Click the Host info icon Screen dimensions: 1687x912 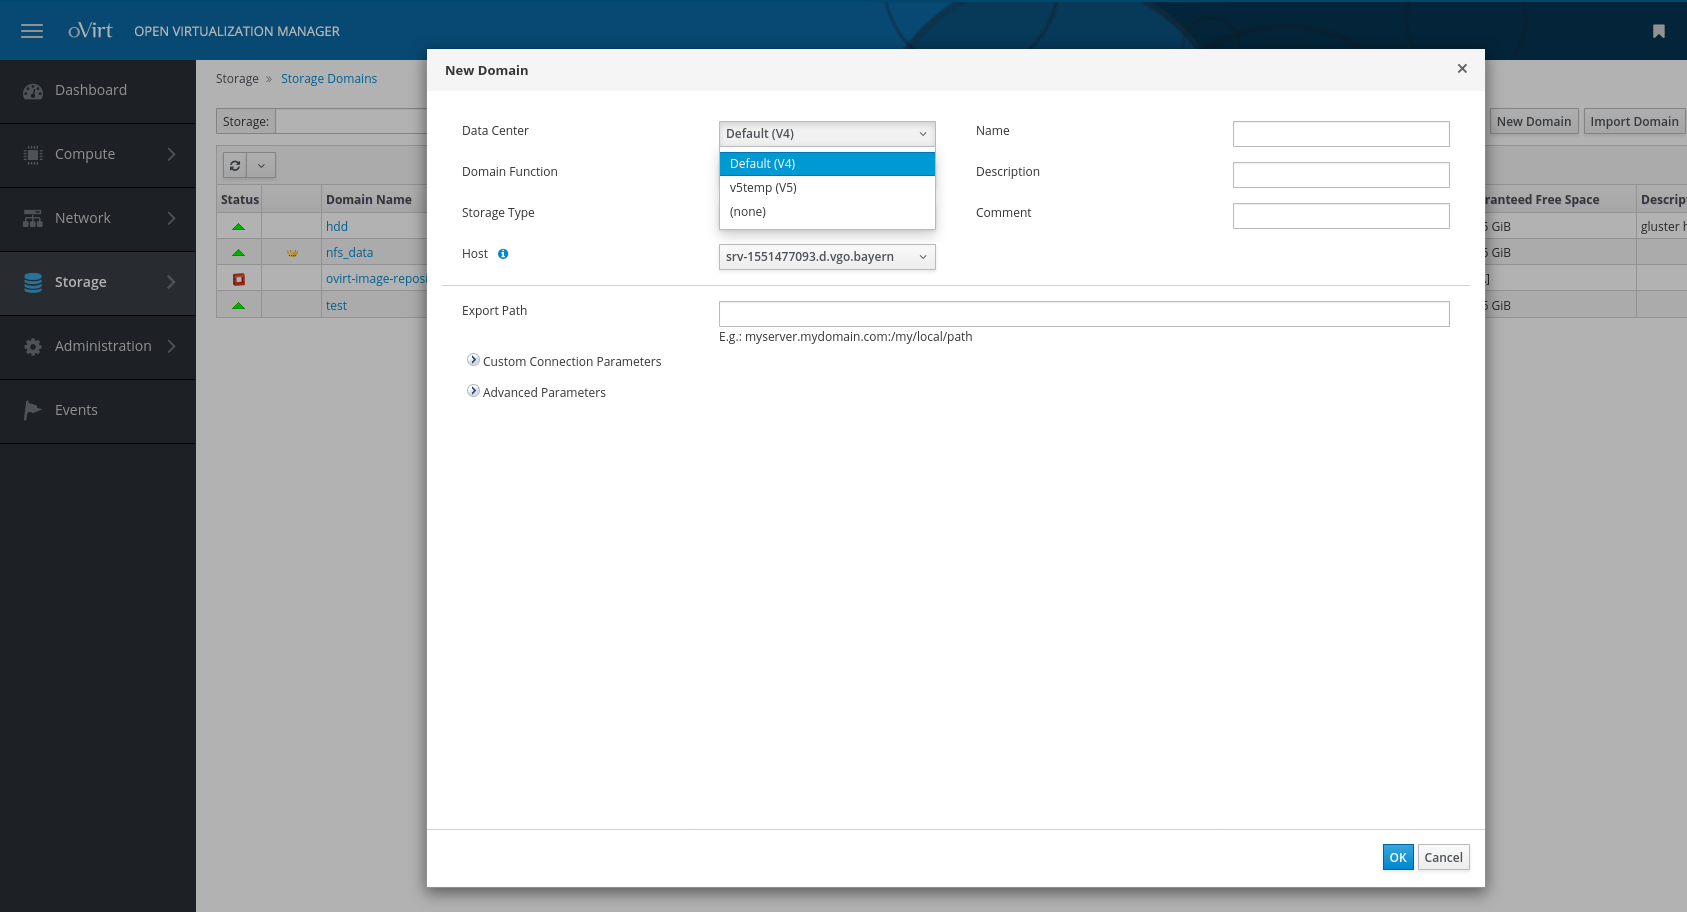[503, 254]
